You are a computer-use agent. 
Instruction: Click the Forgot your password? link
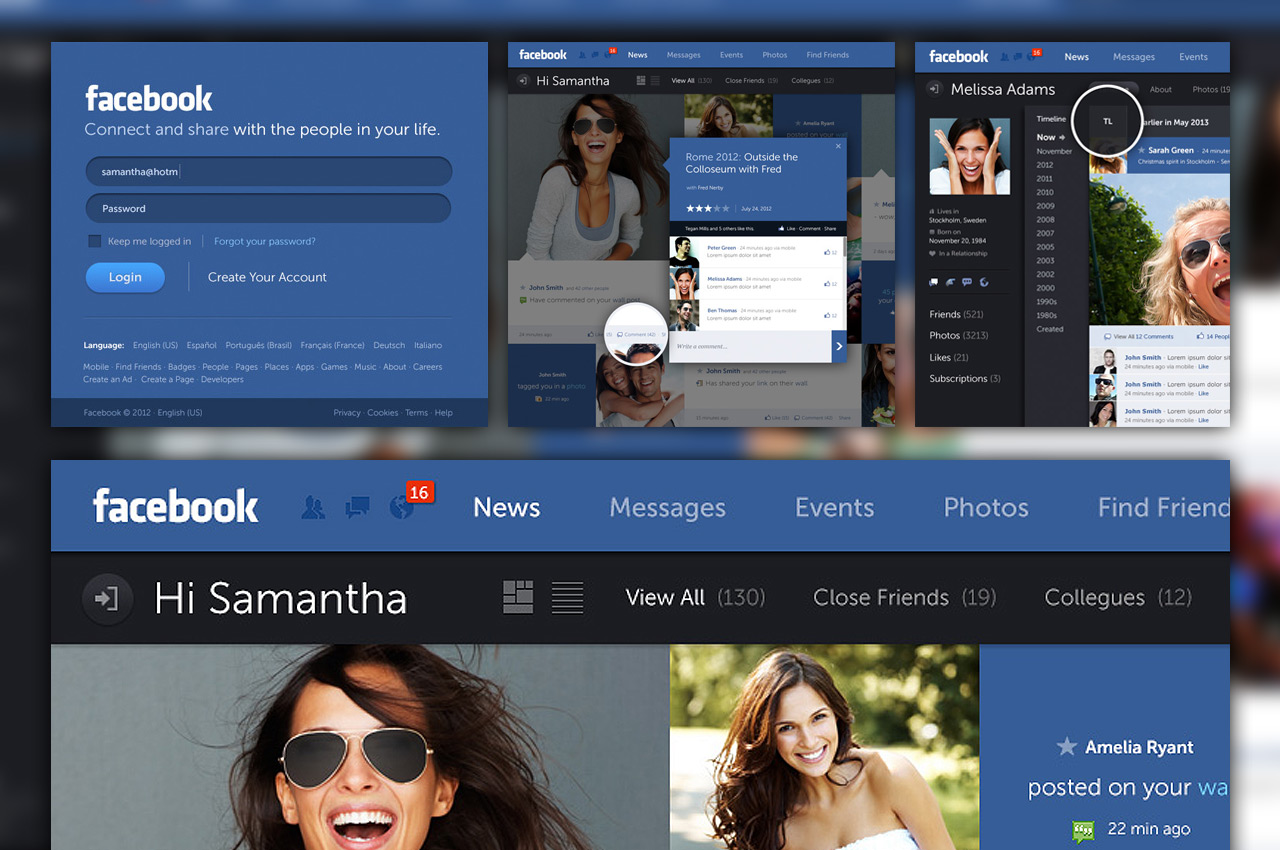pos(265,241)
